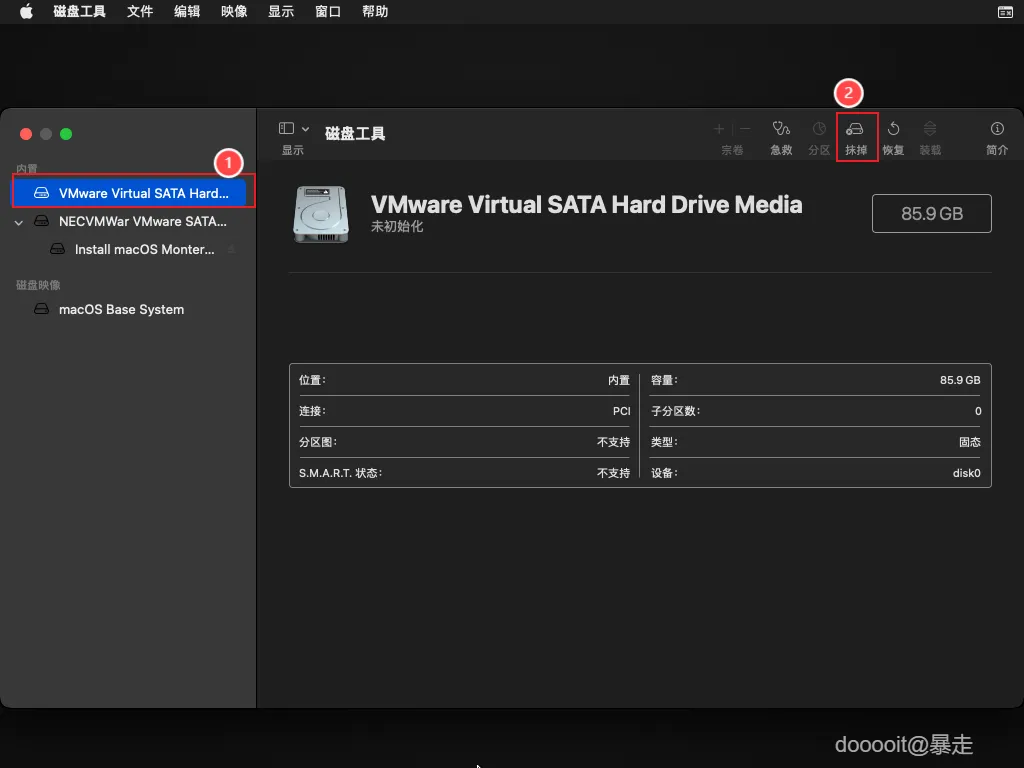The width and height of the screenshot is (1024, 768).
Task: Open the Info (简介) toolbar icon
Action: pos(997,129)
